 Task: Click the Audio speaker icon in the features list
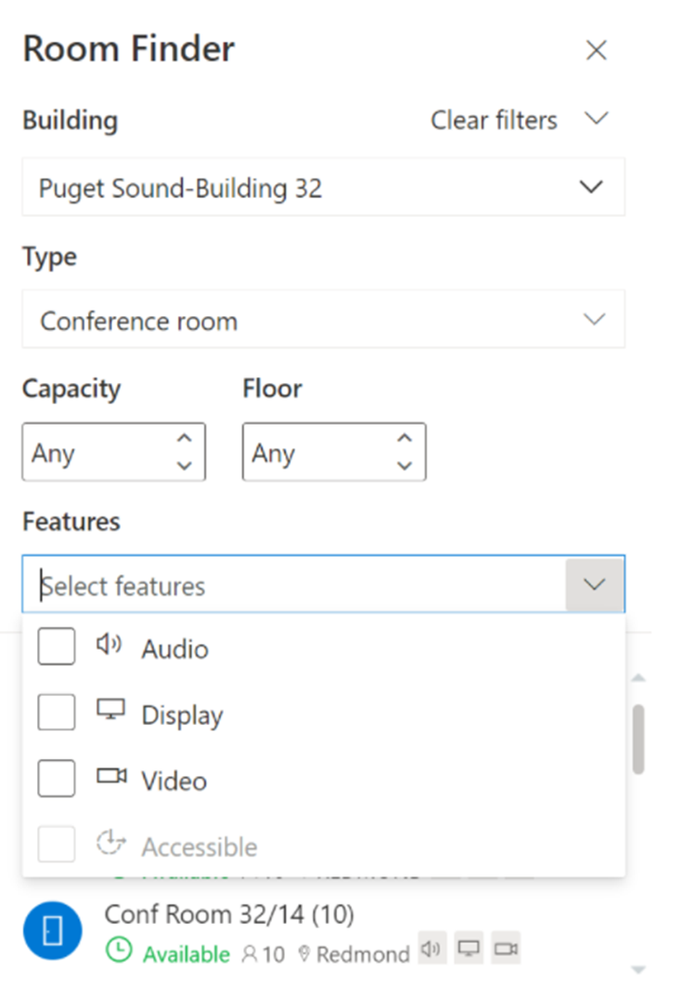click(110, 646)
